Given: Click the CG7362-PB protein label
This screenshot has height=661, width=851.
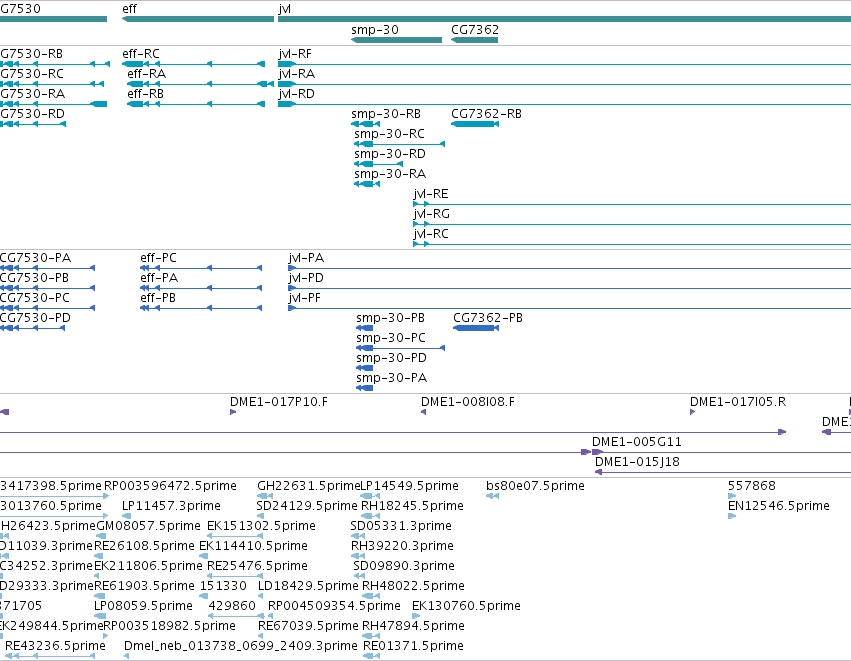Looking at the screenshot, I should coord(488,318).
